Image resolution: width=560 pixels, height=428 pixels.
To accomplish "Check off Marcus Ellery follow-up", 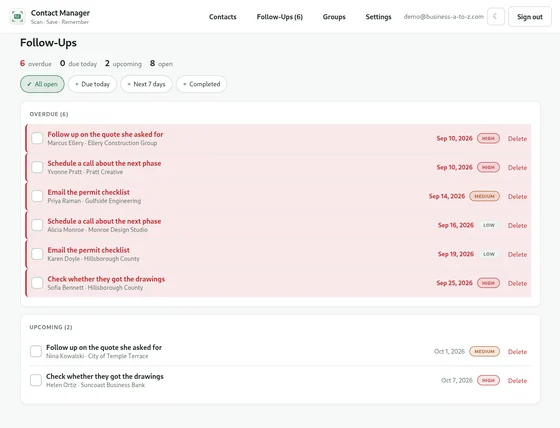I will (x=37, y=138).
